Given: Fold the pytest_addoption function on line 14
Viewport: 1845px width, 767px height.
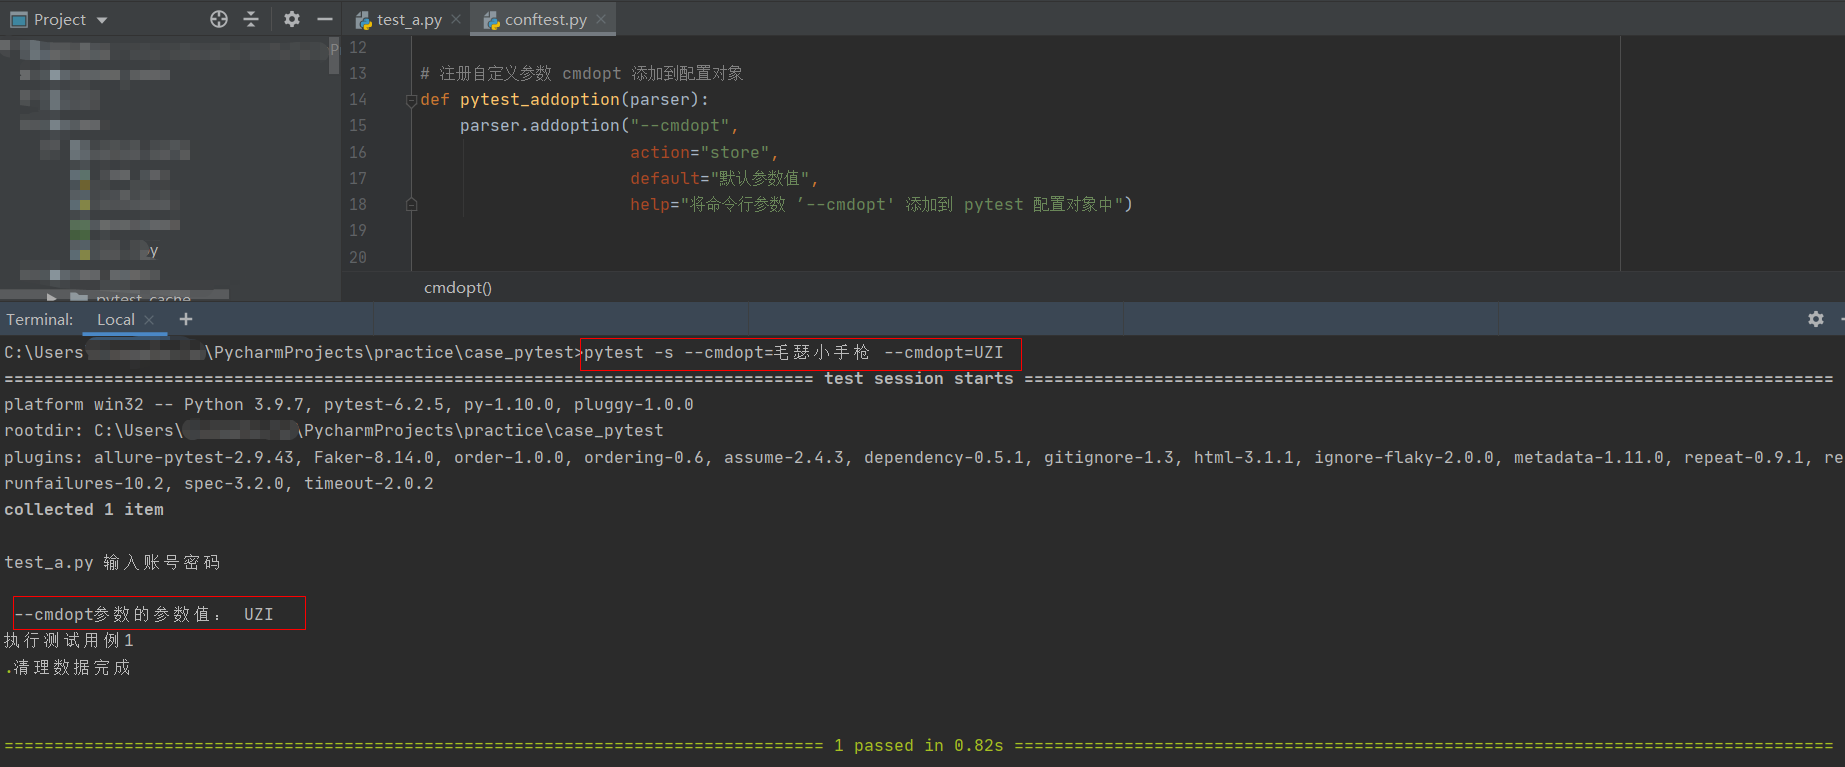Looking at the screenshot, I should (411, 100).
